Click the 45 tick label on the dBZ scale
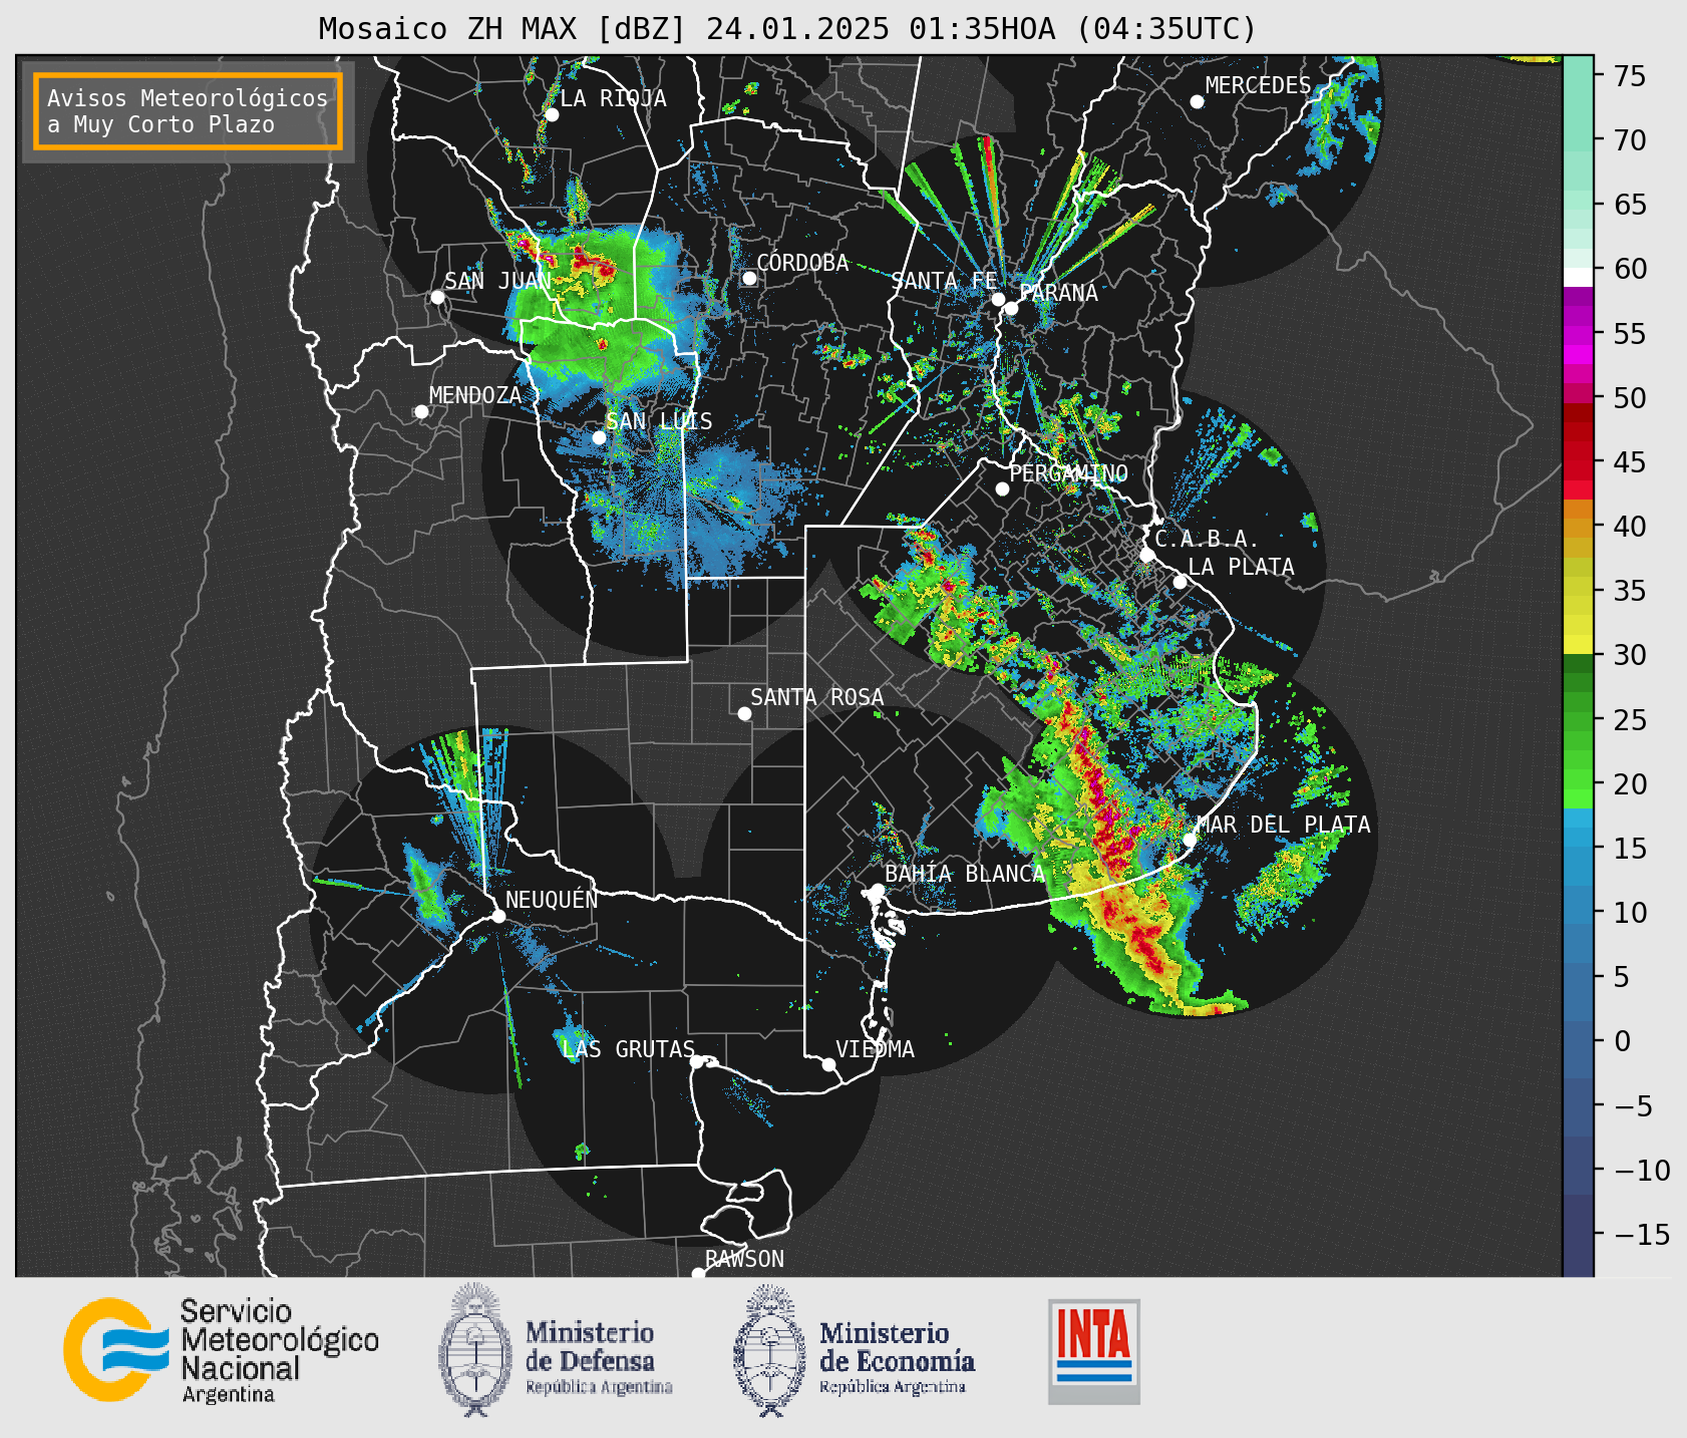 coord(1629,462)
